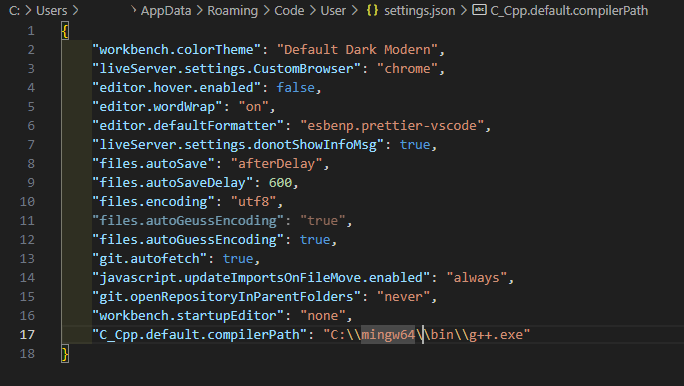Click the string symbol icon before C_Cpp.default.compilerPath
The width and height of the screenshot is (684, 386).
tap(479, 10)
